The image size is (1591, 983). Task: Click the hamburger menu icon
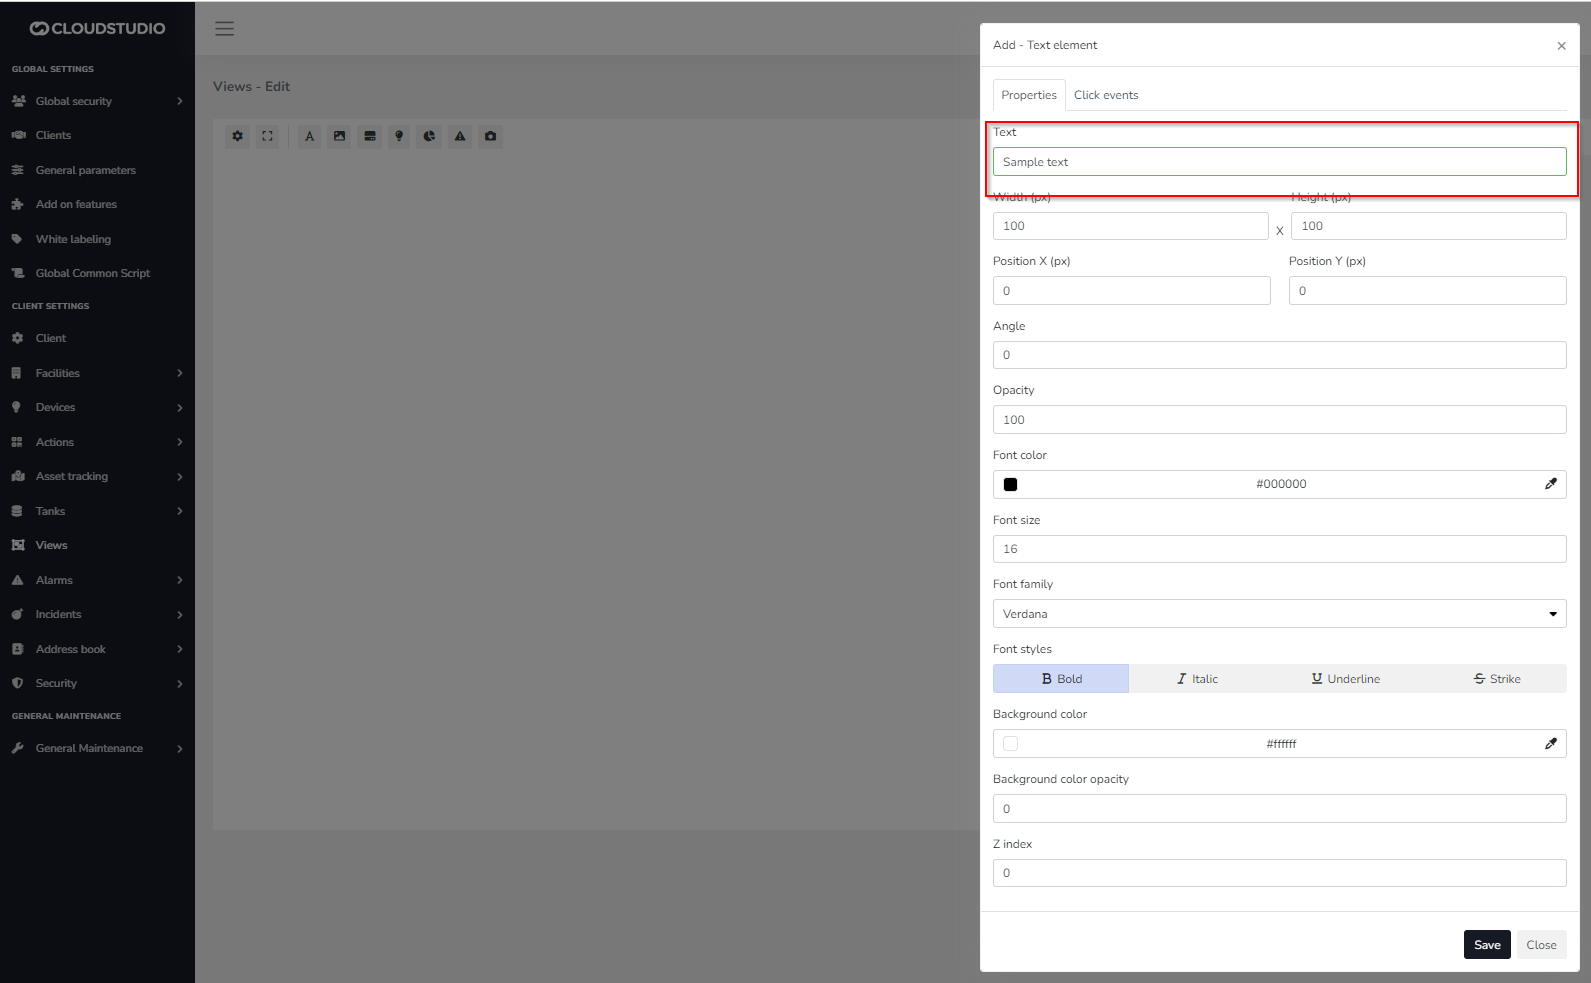[x=225, y=29]
